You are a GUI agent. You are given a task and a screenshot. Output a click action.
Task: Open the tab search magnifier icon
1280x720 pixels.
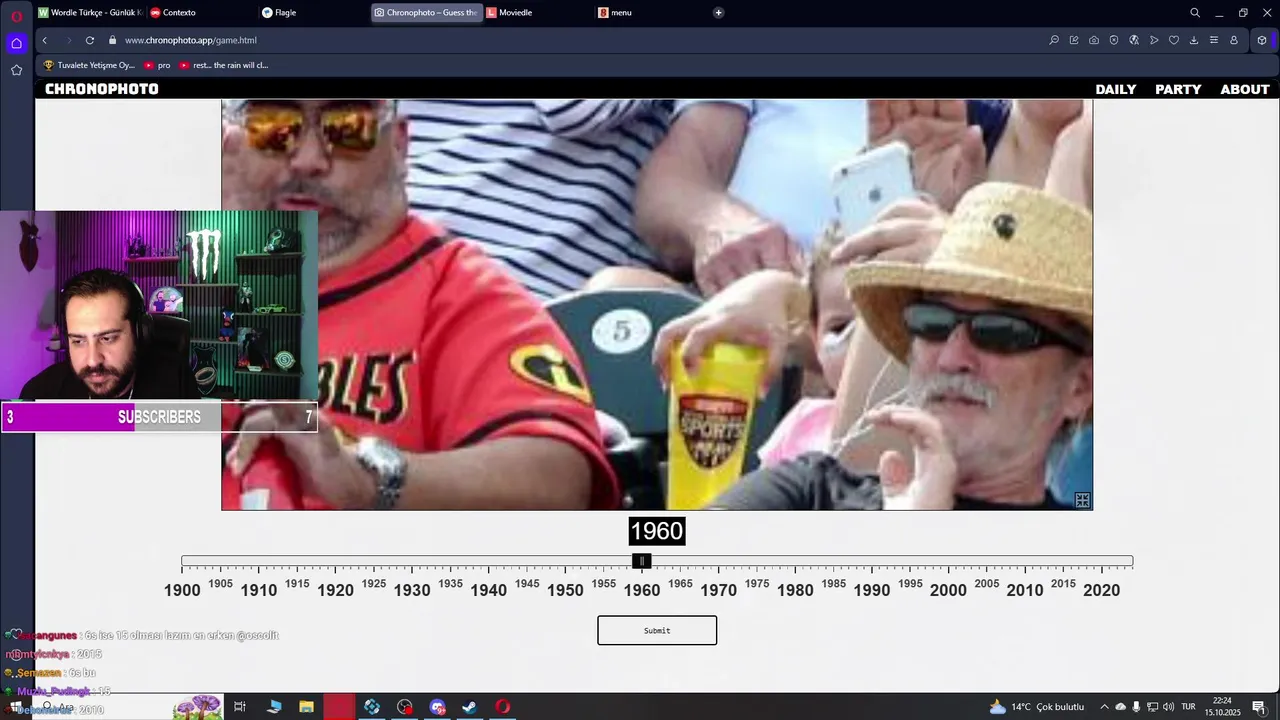(1195, 13)
